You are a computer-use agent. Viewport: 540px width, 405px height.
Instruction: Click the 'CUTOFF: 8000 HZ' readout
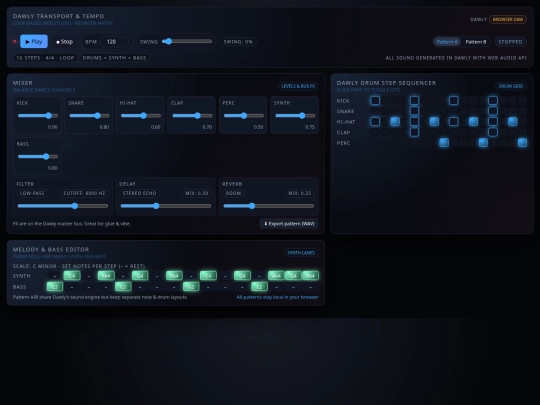(84, 193)
